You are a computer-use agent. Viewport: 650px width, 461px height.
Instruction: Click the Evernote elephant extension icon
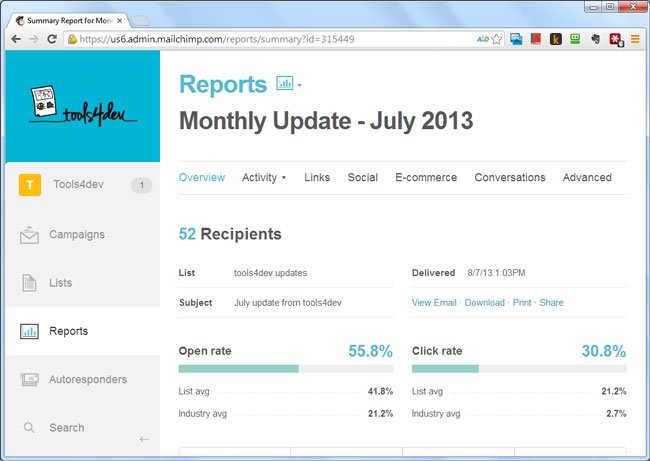tap(596, 39)
